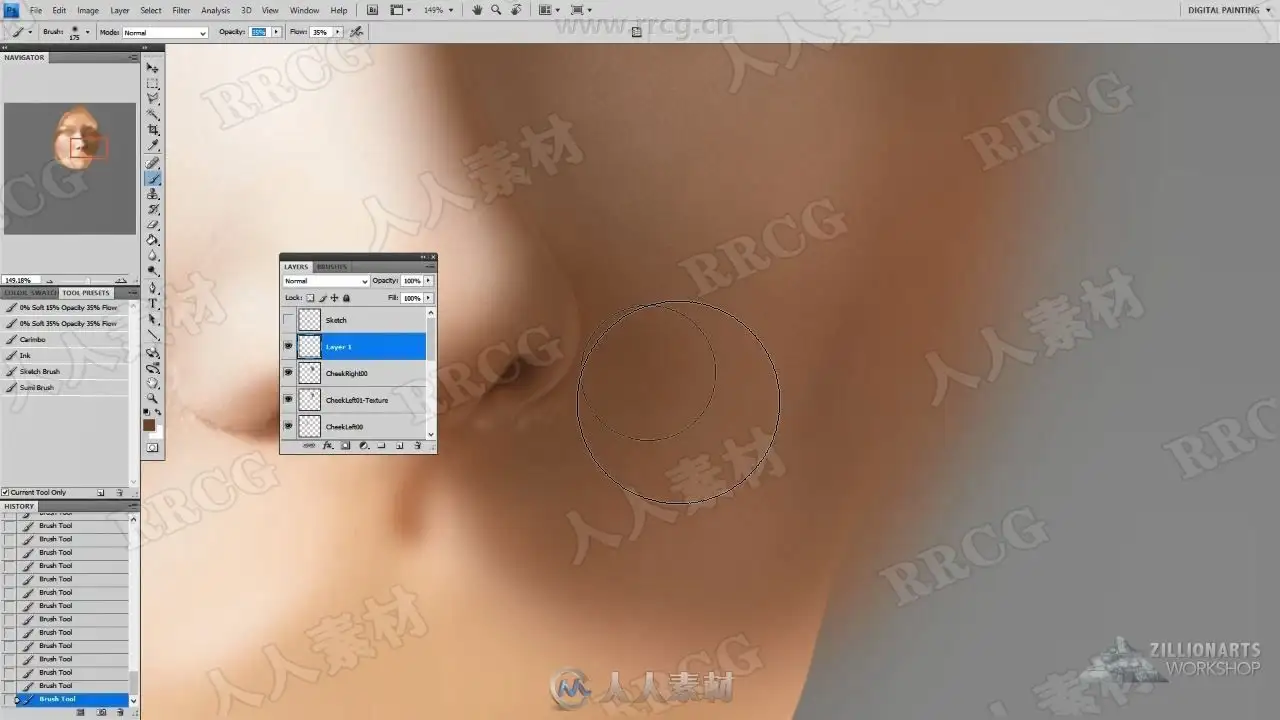The image size is (1280, 720).
Task: Create new tool preset icon
Action: (x=101, y=492)
